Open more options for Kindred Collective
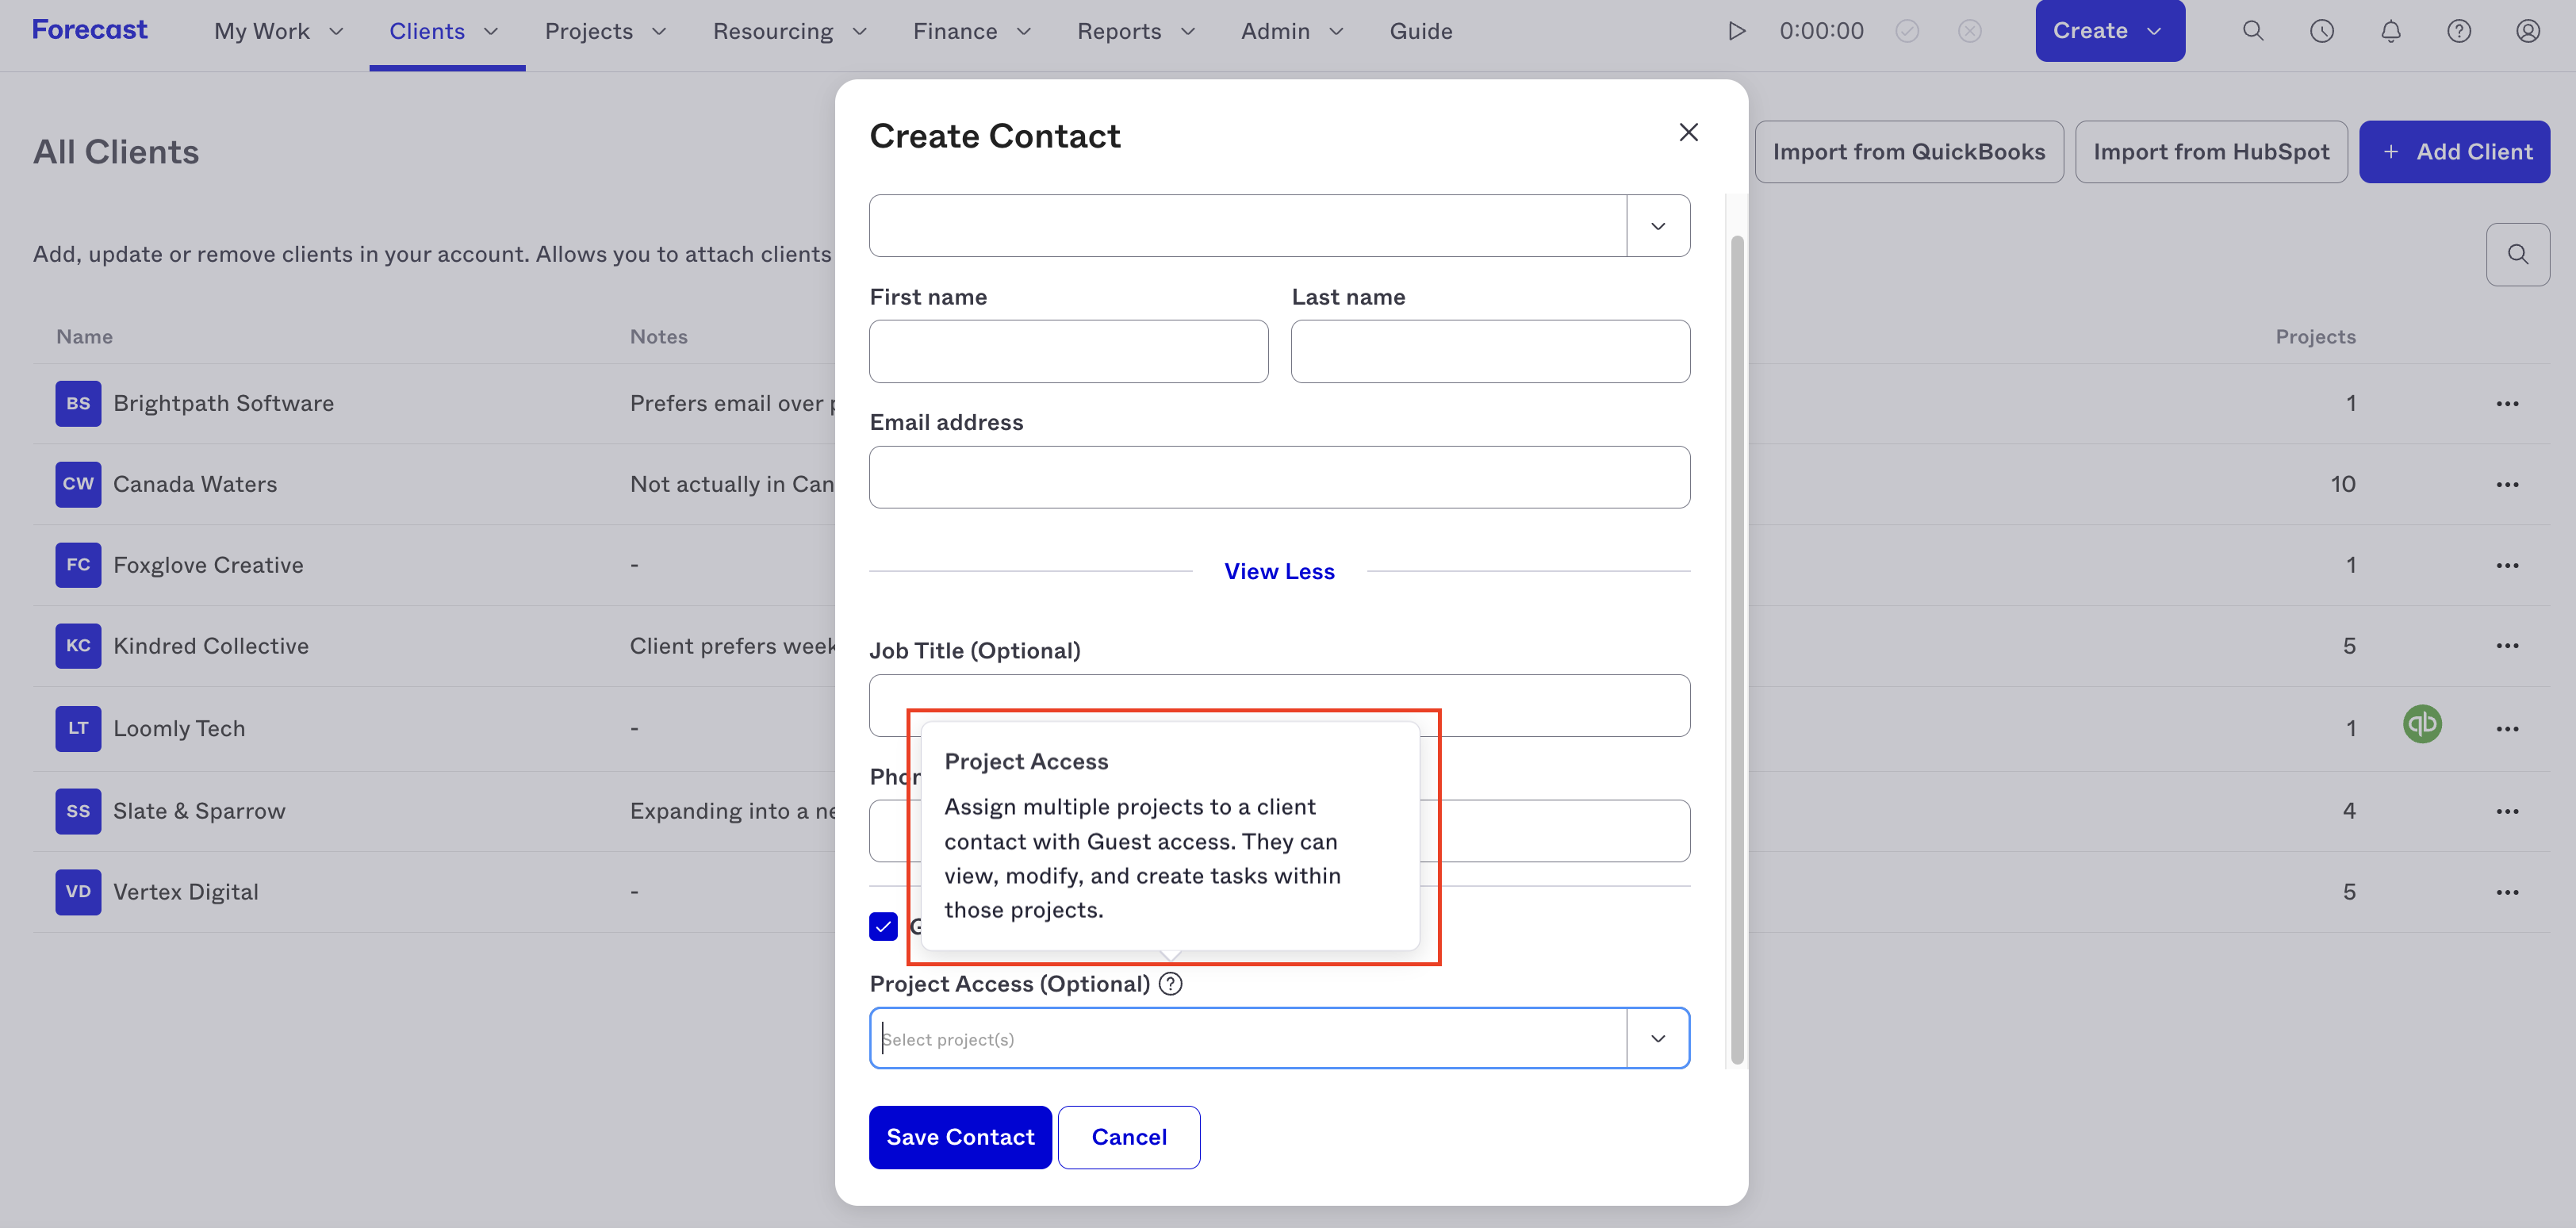The height and width of the screenshot is (1228, 2576). click(x=2507, y=646)
